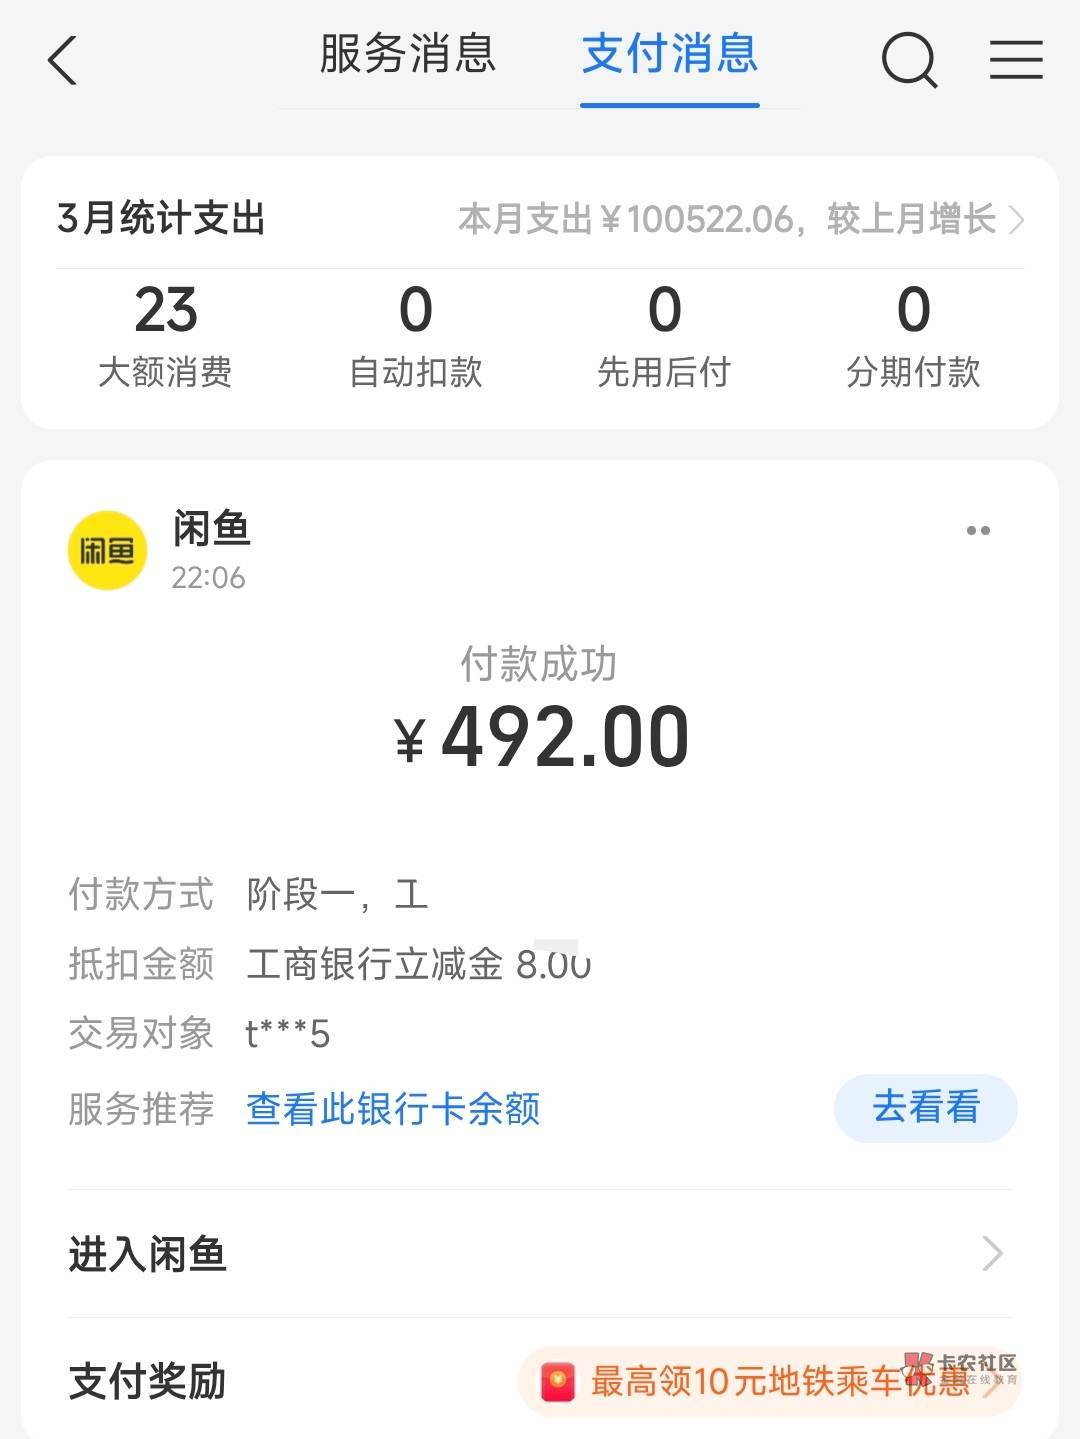The width and height of the screenshot is (1080, 1439).
Task: Tap the back arrow icon
Action: 62,61
